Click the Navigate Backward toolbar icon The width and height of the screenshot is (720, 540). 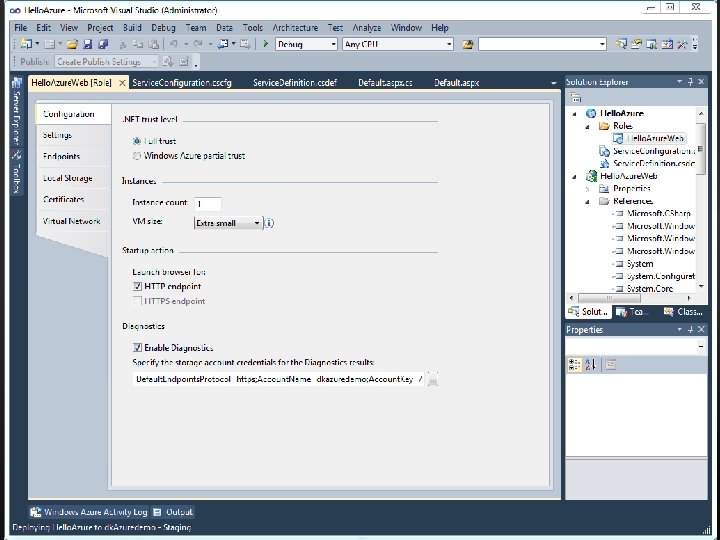pyautogui.click(x=223, y=44)
